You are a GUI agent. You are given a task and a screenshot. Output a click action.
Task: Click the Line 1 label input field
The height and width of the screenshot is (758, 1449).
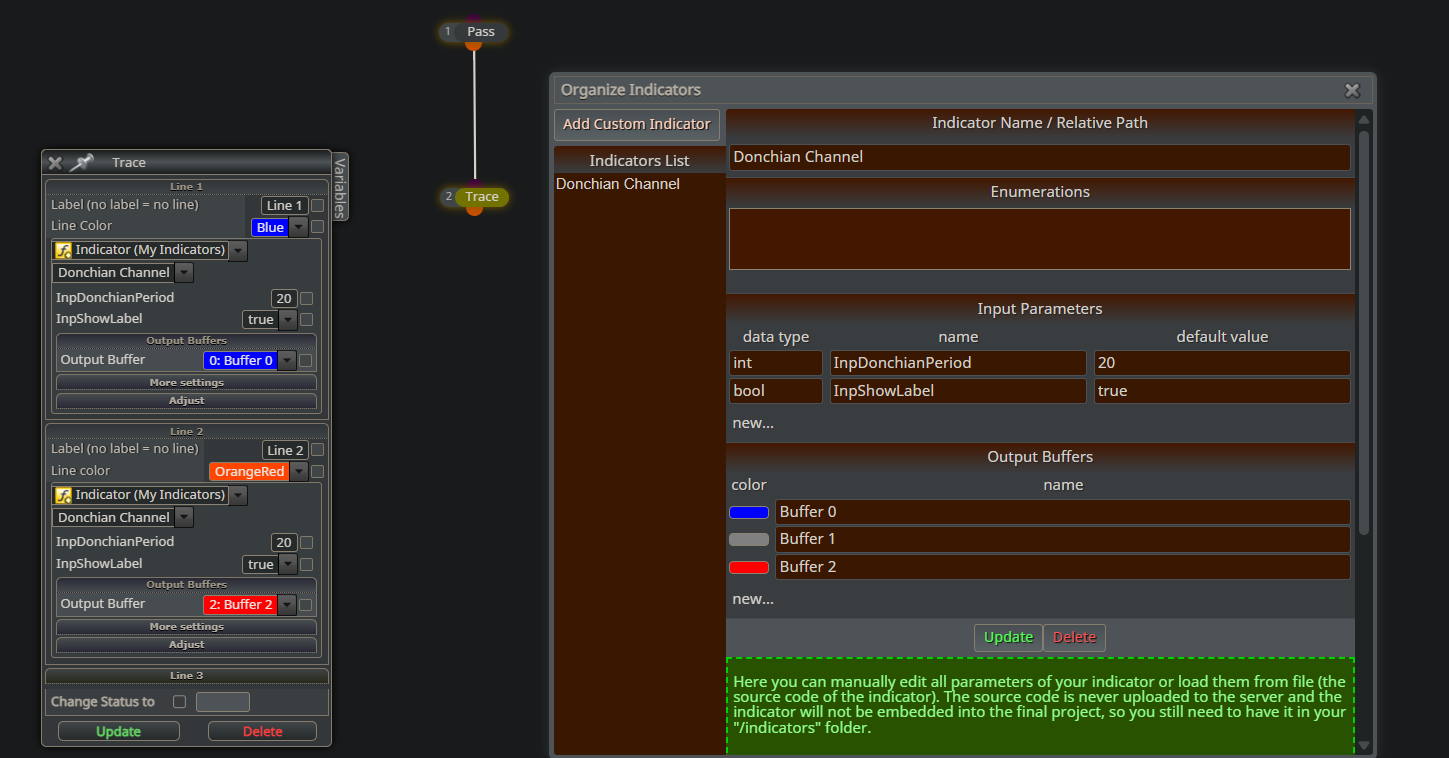pyautogui.click(x=284, y=205)
